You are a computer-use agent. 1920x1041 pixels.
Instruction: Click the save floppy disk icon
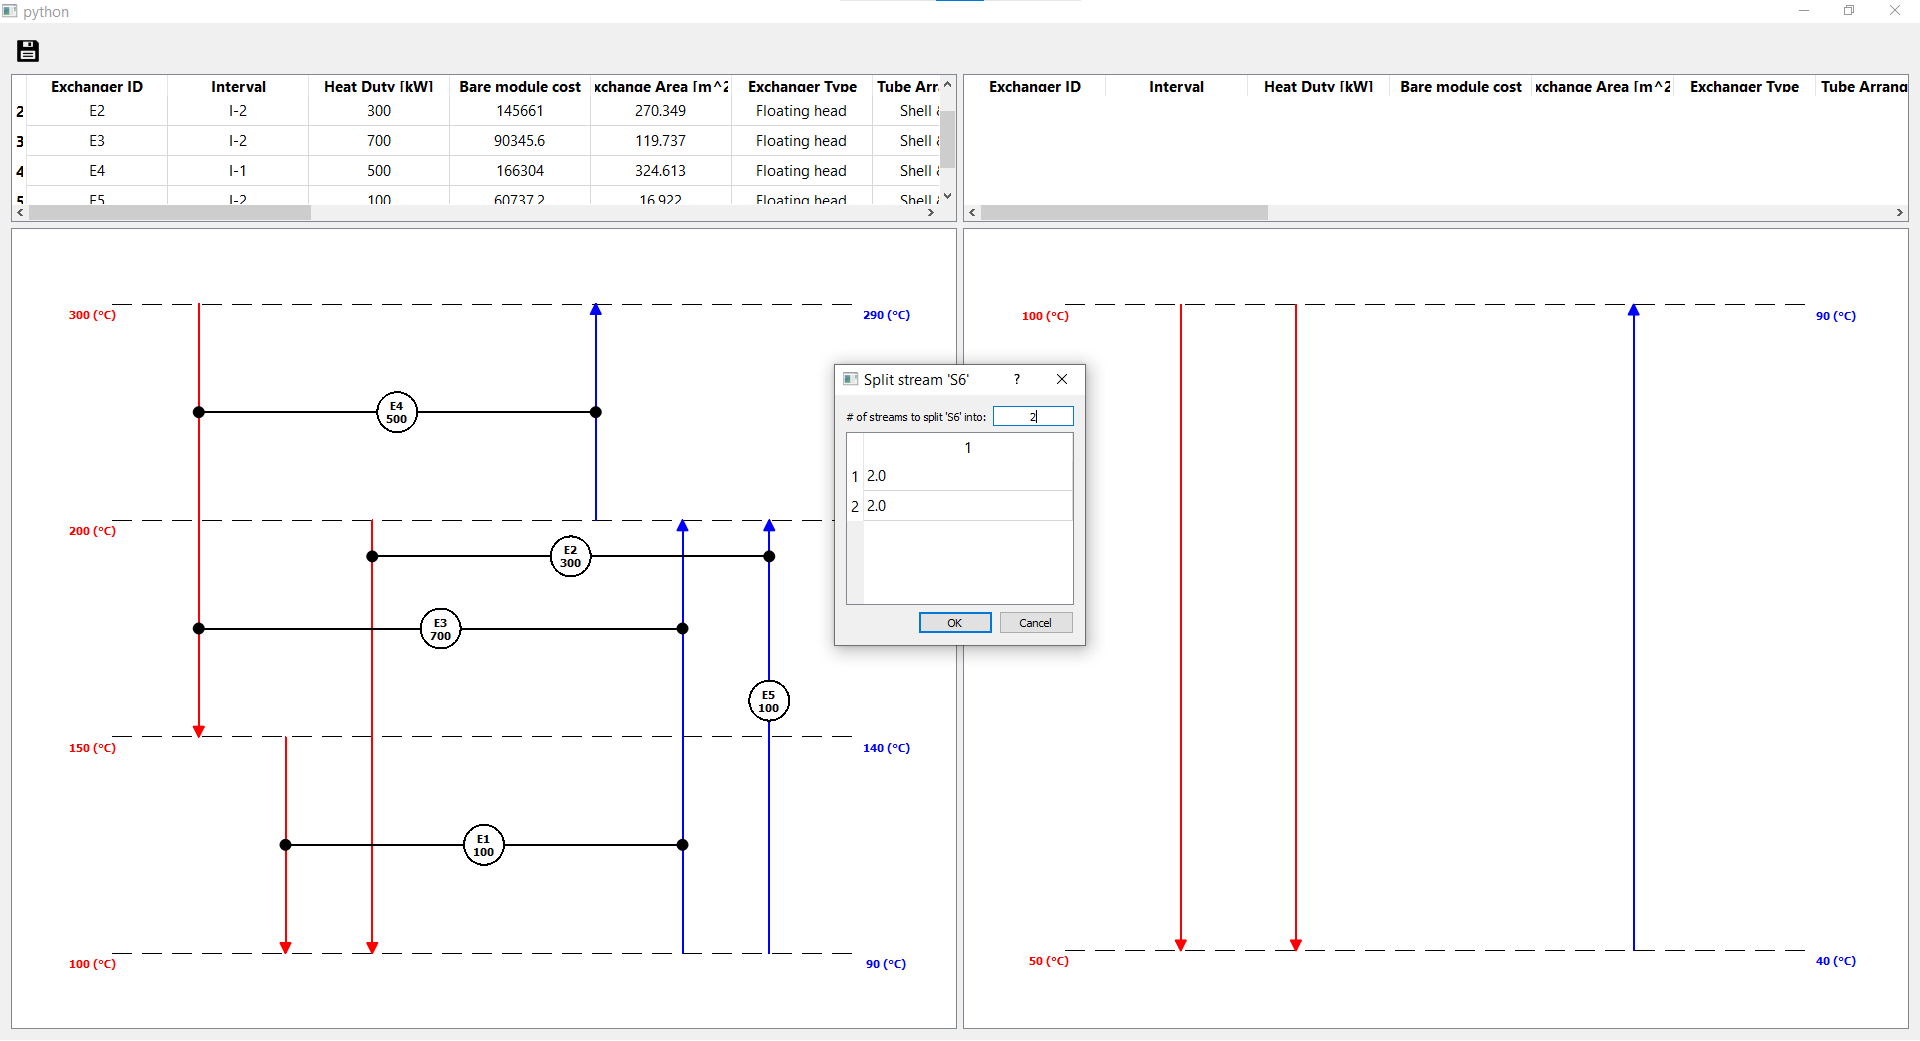coord(28,51)
